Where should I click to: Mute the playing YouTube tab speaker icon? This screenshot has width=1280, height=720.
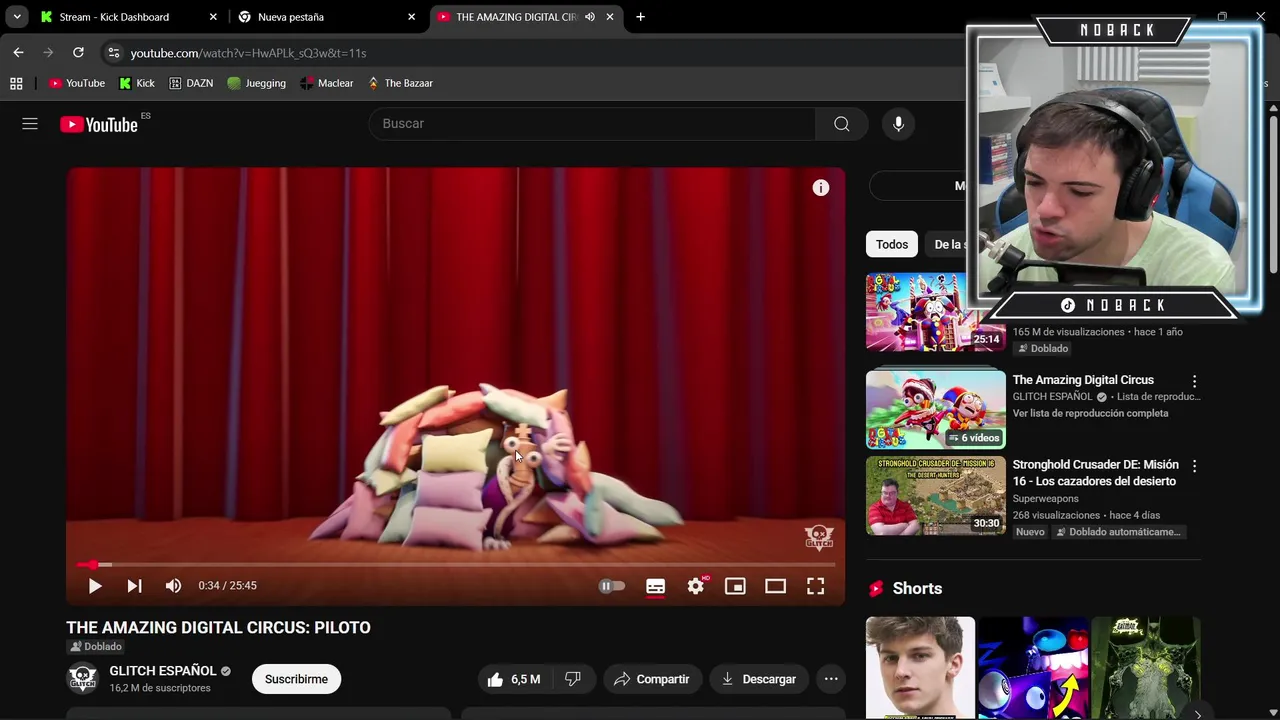pos(590,17)
